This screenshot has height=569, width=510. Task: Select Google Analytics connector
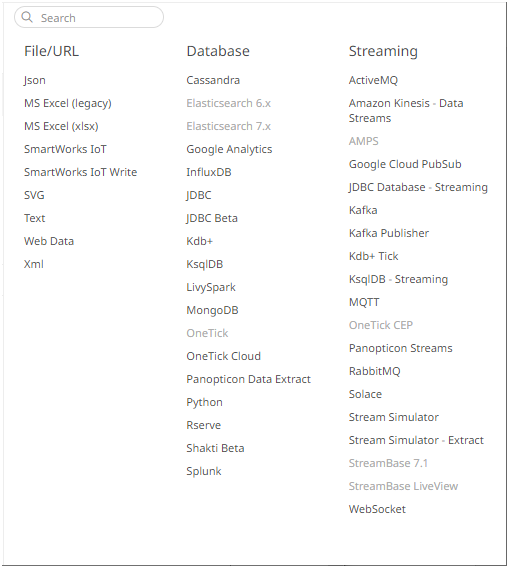[x=229, y=149]
